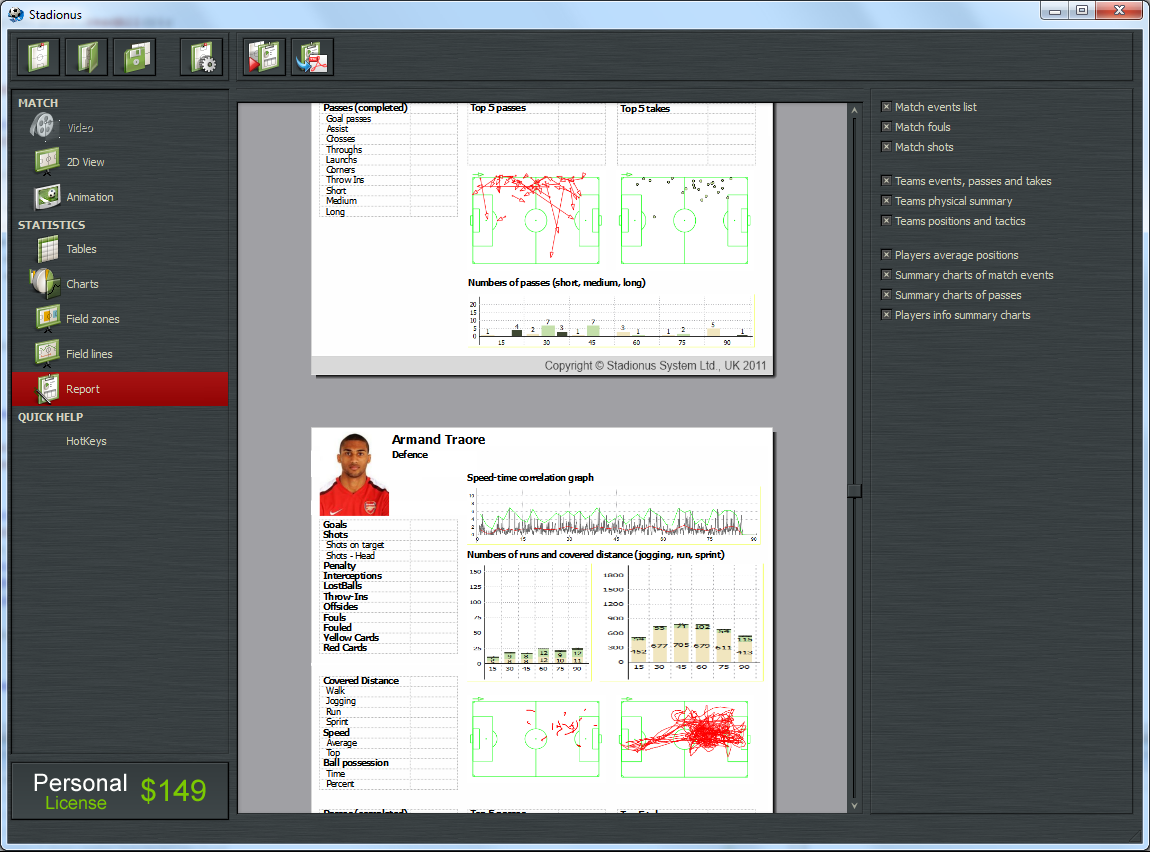Screen dimensions: 1150x852
Task: Close the Stadionus window
Action: point(1119,10)
